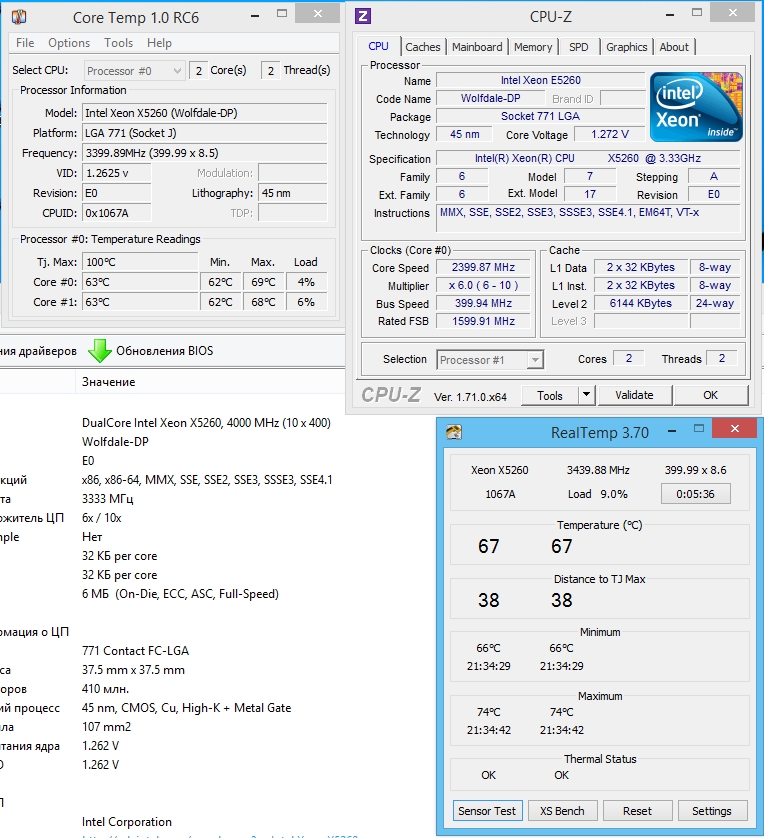Click the 771 Contact FC-LGA row
Image resolution: width=764 pixels, height=838 pixels.
click(135, 650)
